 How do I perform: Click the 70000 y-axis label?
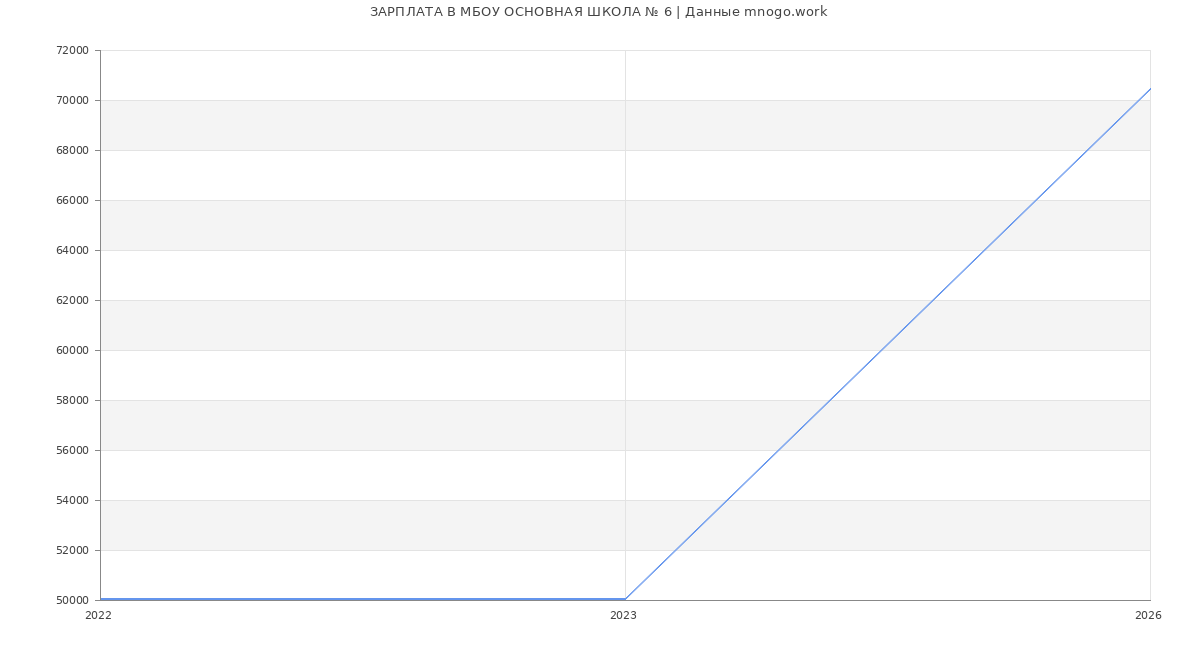click(72, 101)
